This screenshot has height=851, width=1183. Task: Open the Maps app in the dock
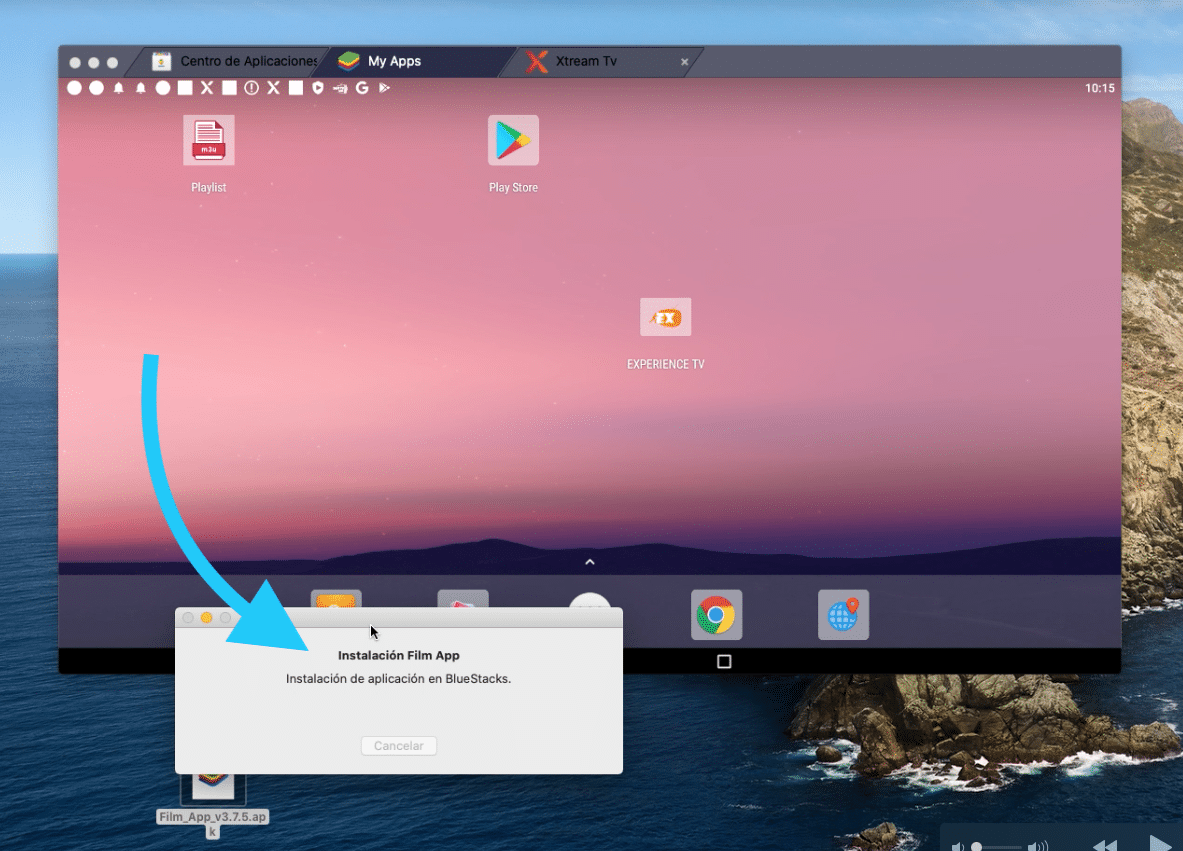[843, 614]
